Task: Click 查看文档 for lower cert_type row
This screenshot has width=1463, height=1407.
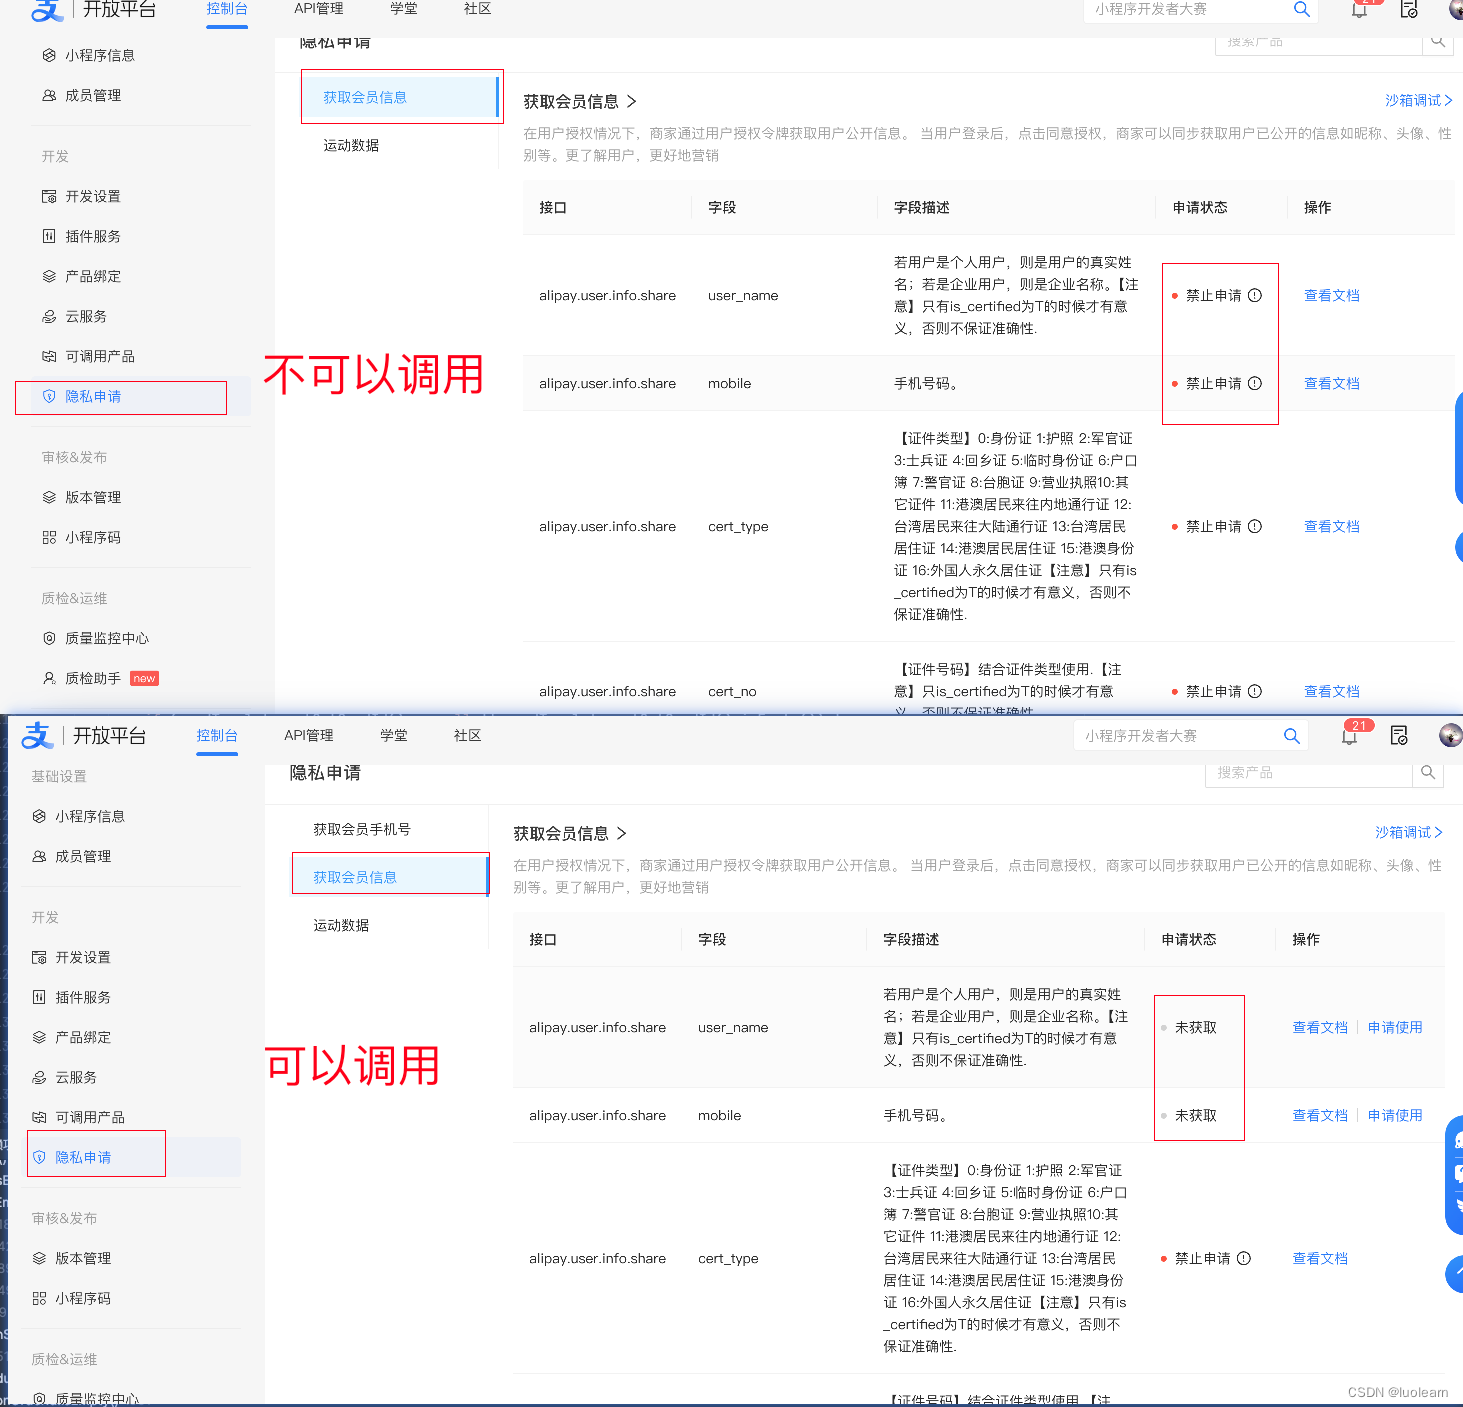Action: click(x=1320, y=1258)
